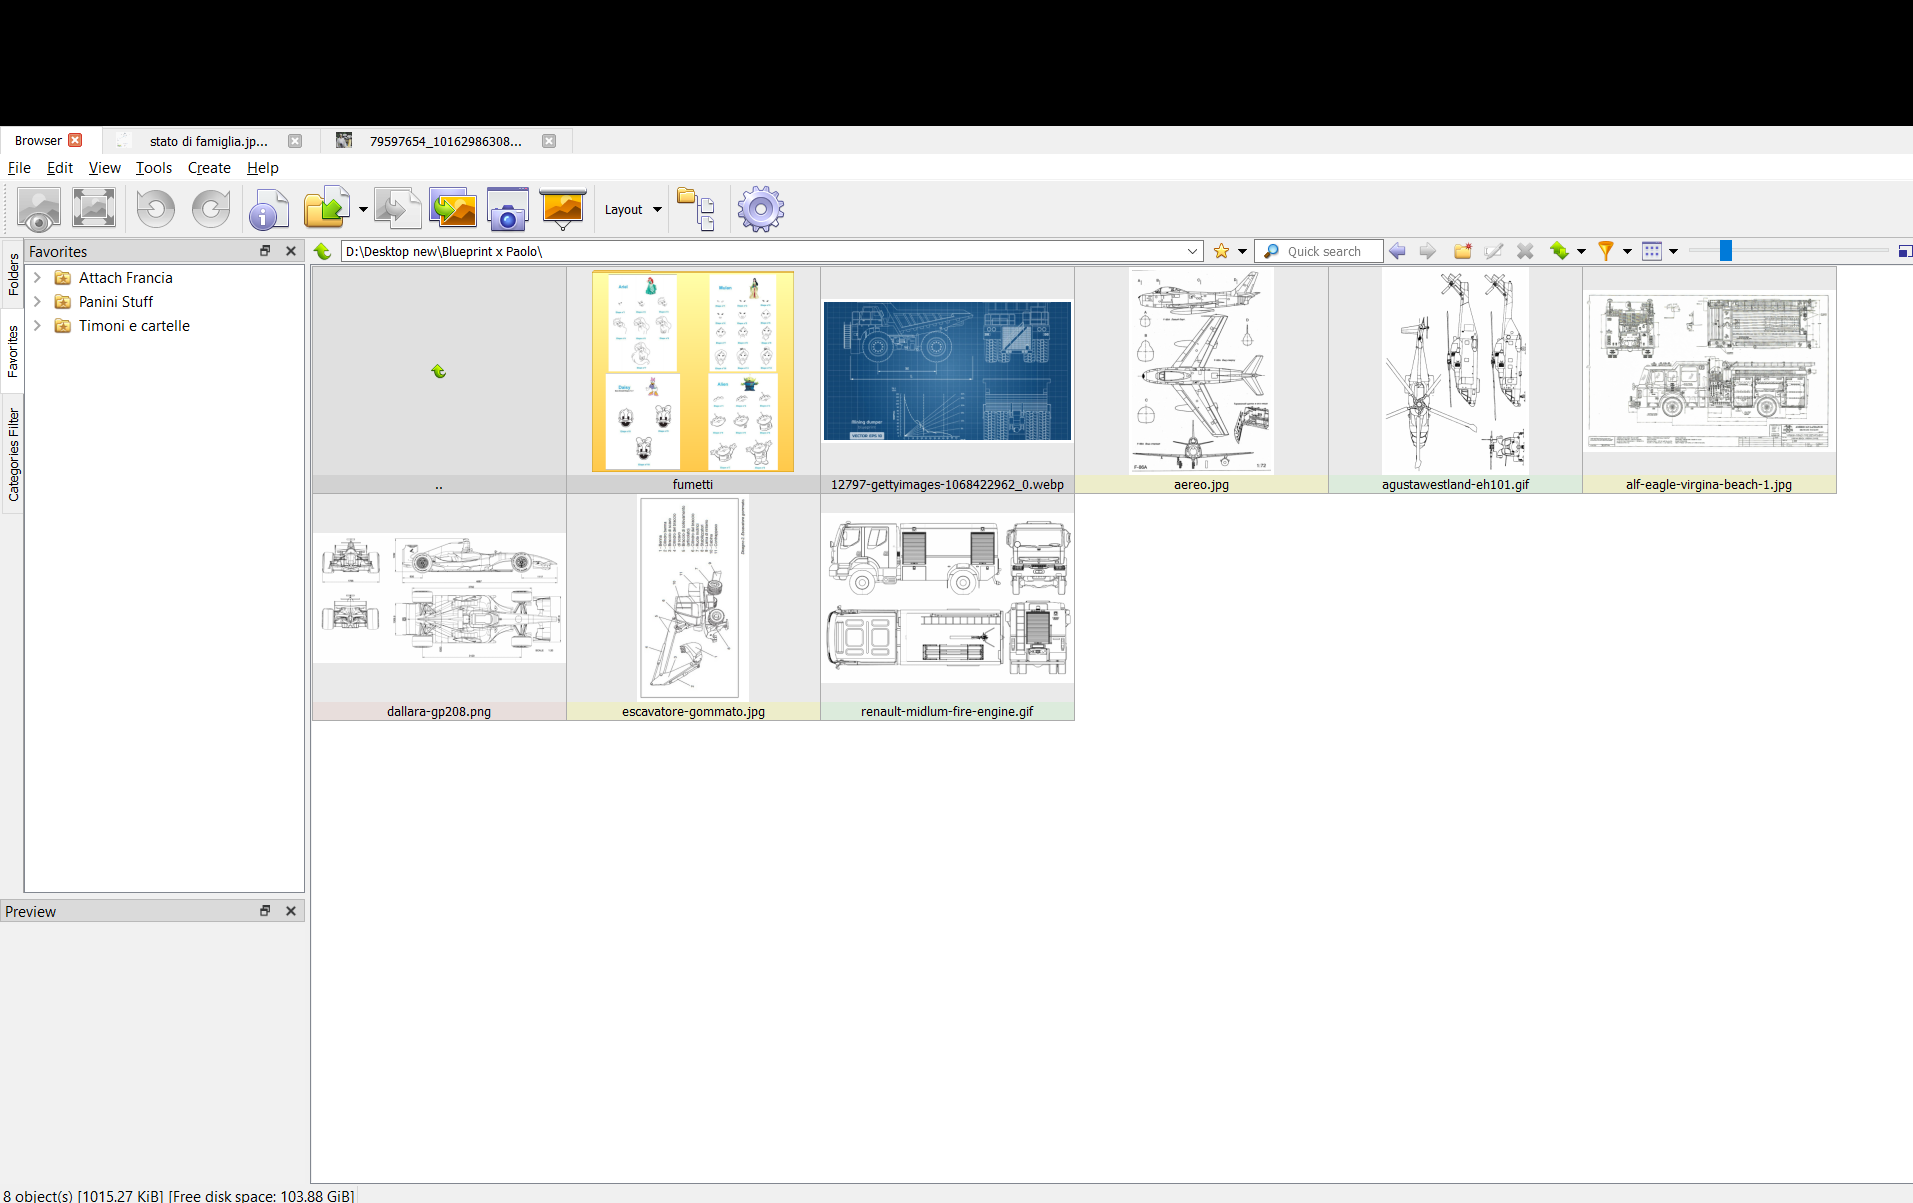Image resolution: width=1913 pixels, height=1203 pixels.
Task: Open the Tools menu
Action: [x=153, y=168]
